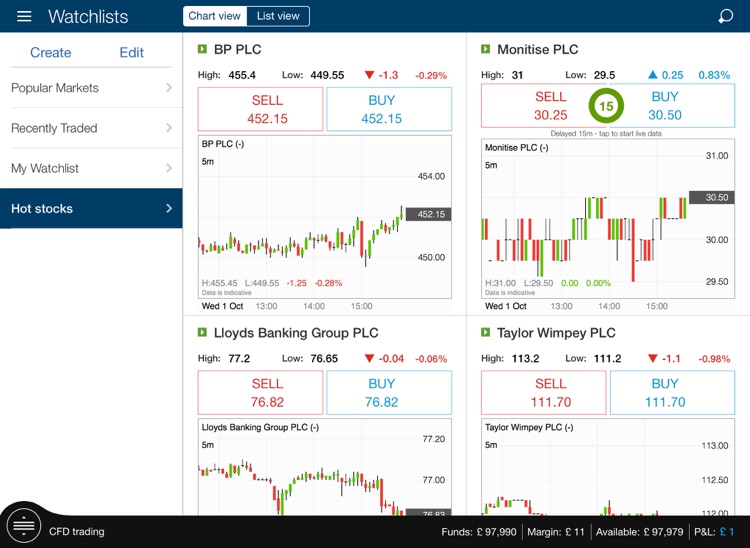Image resolution: width=750 pixels, height=548 pixels.
Task: Sell Taylor Wimpey at 111.70
Action: 543,393
